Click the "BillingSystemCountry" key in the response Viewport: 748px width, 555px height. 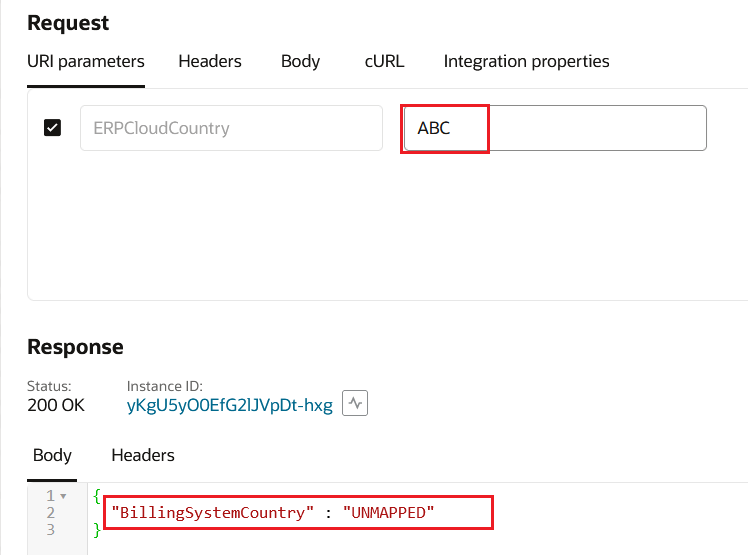click(x=212, y=512)
